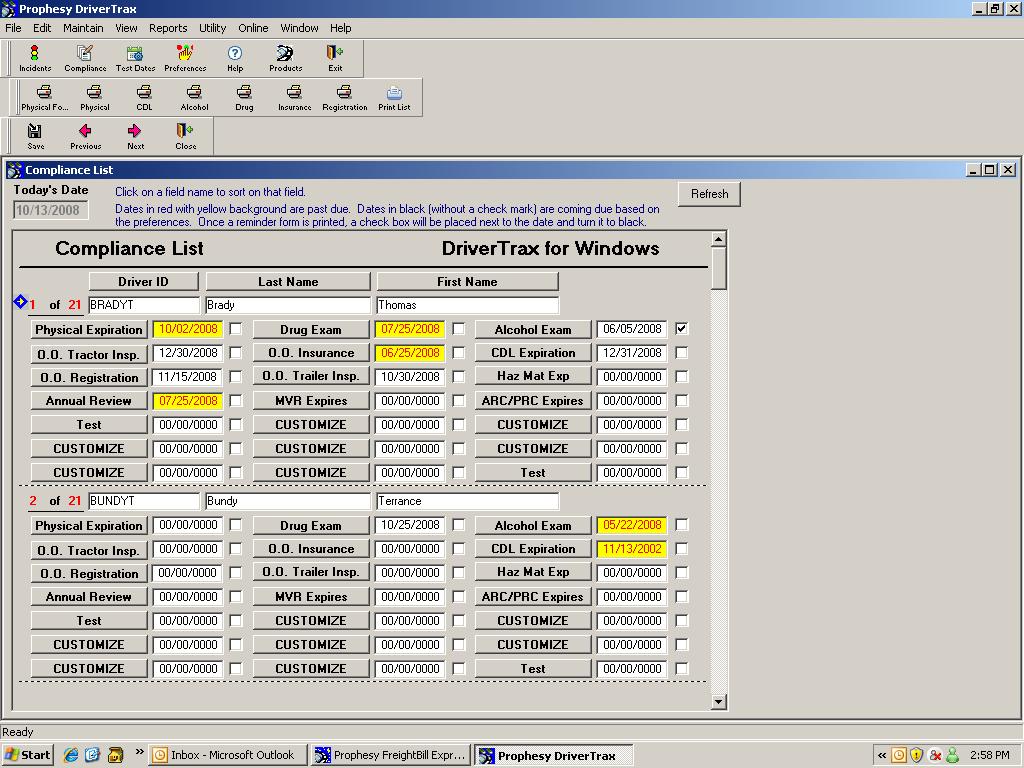1024x768 pixels.
Task: Click scrollbar down arrow in Compliance List
Action: [718, 702]
